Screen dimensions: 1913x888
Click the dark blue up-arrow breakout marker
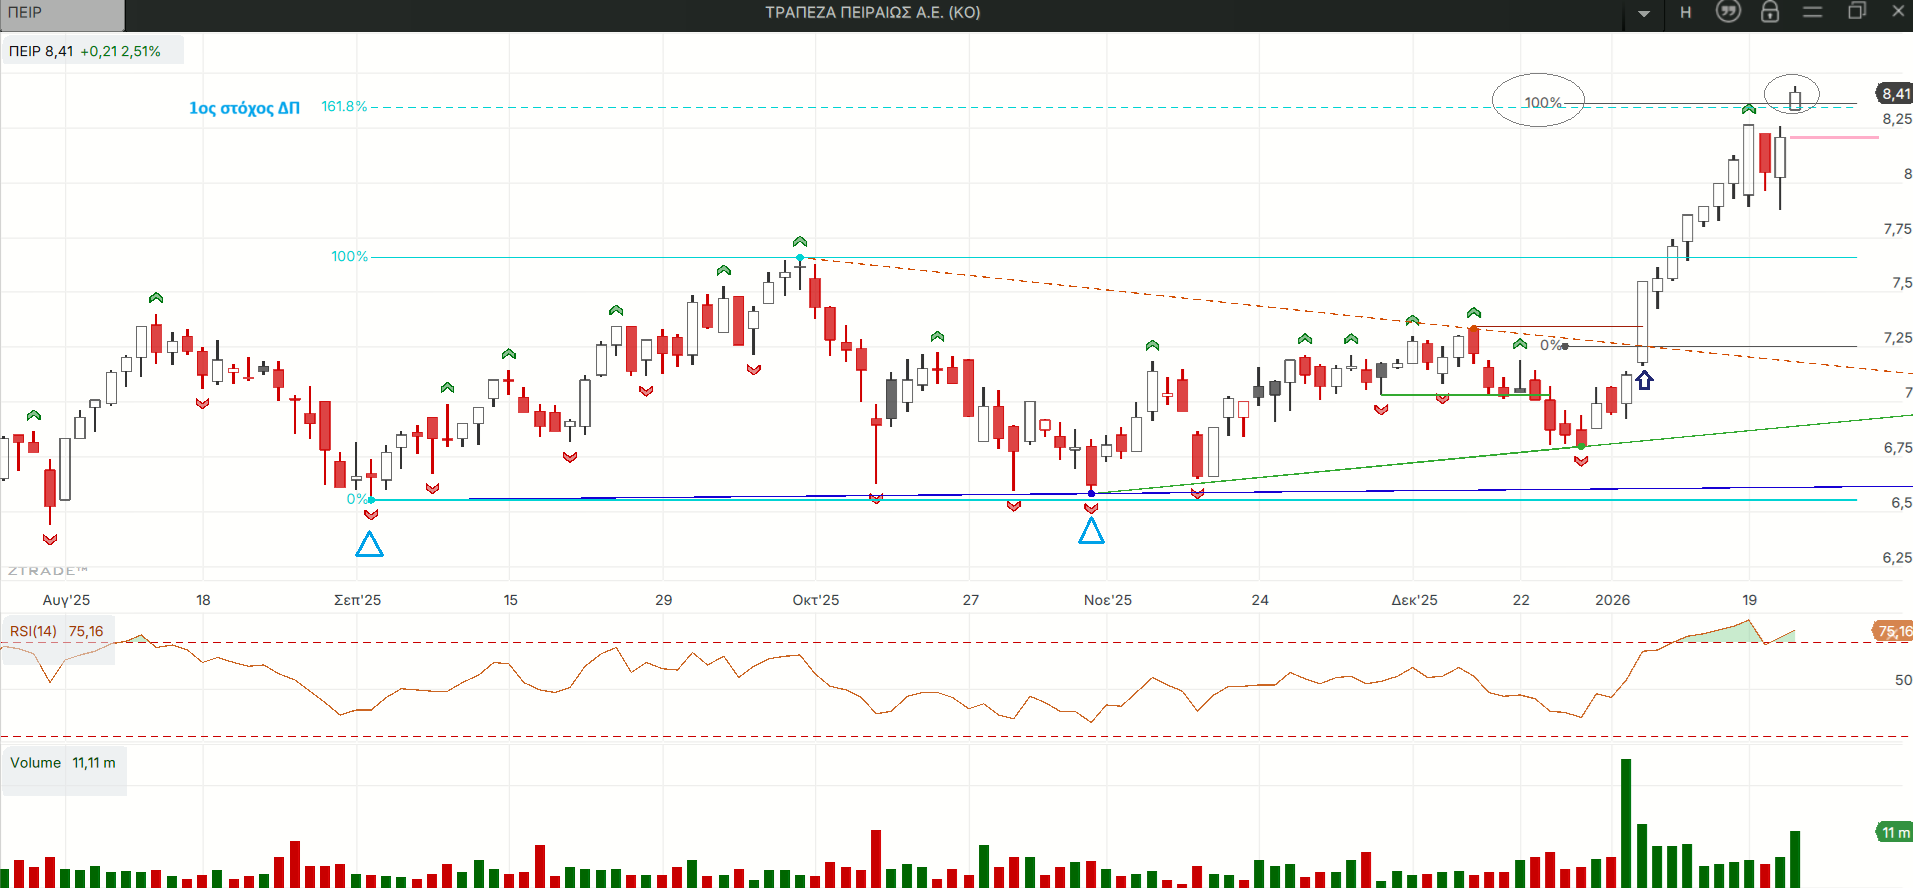[x=1644, y=380]
